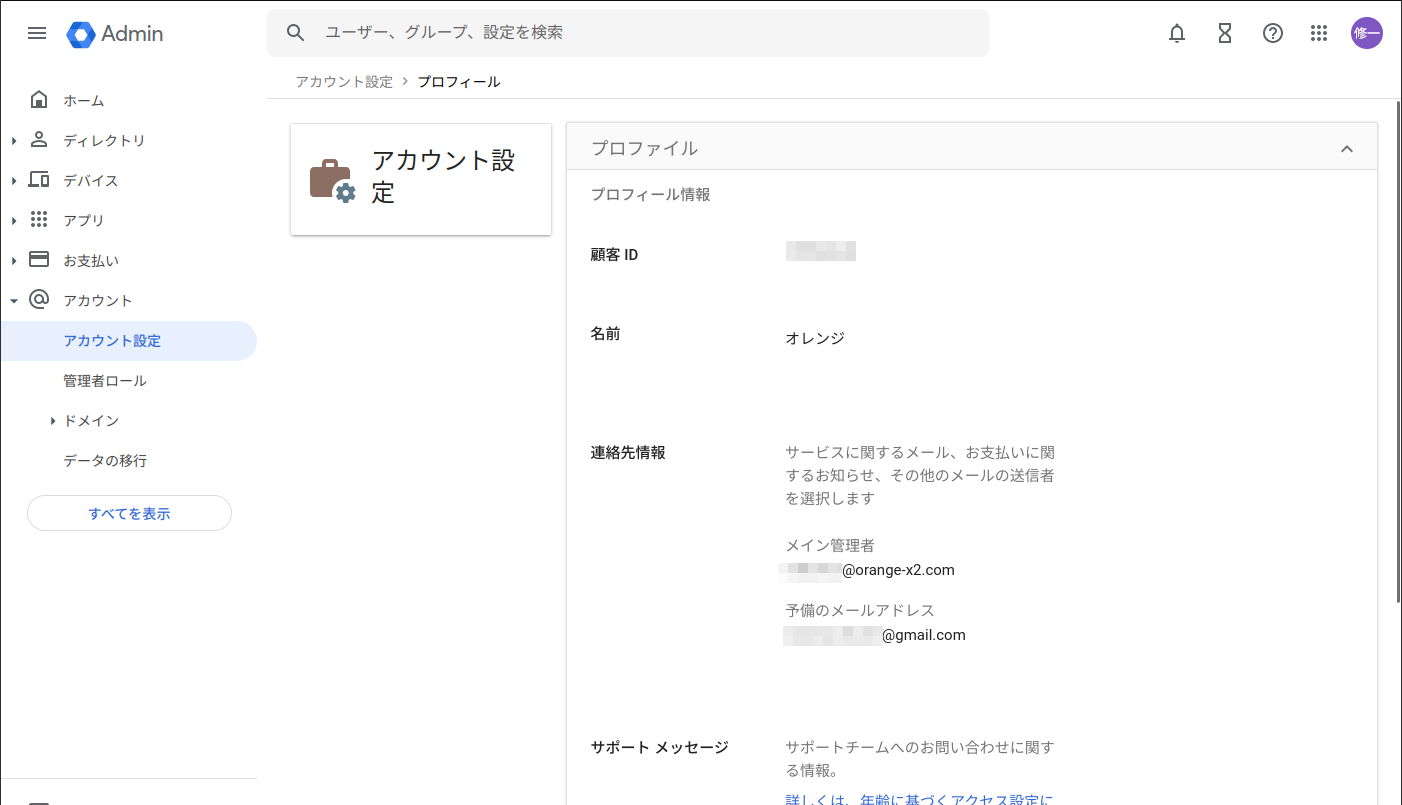Expand the ディレクトリ sidebar section
This screenshot has height=805, width=1402.
[x=14, y=141]
